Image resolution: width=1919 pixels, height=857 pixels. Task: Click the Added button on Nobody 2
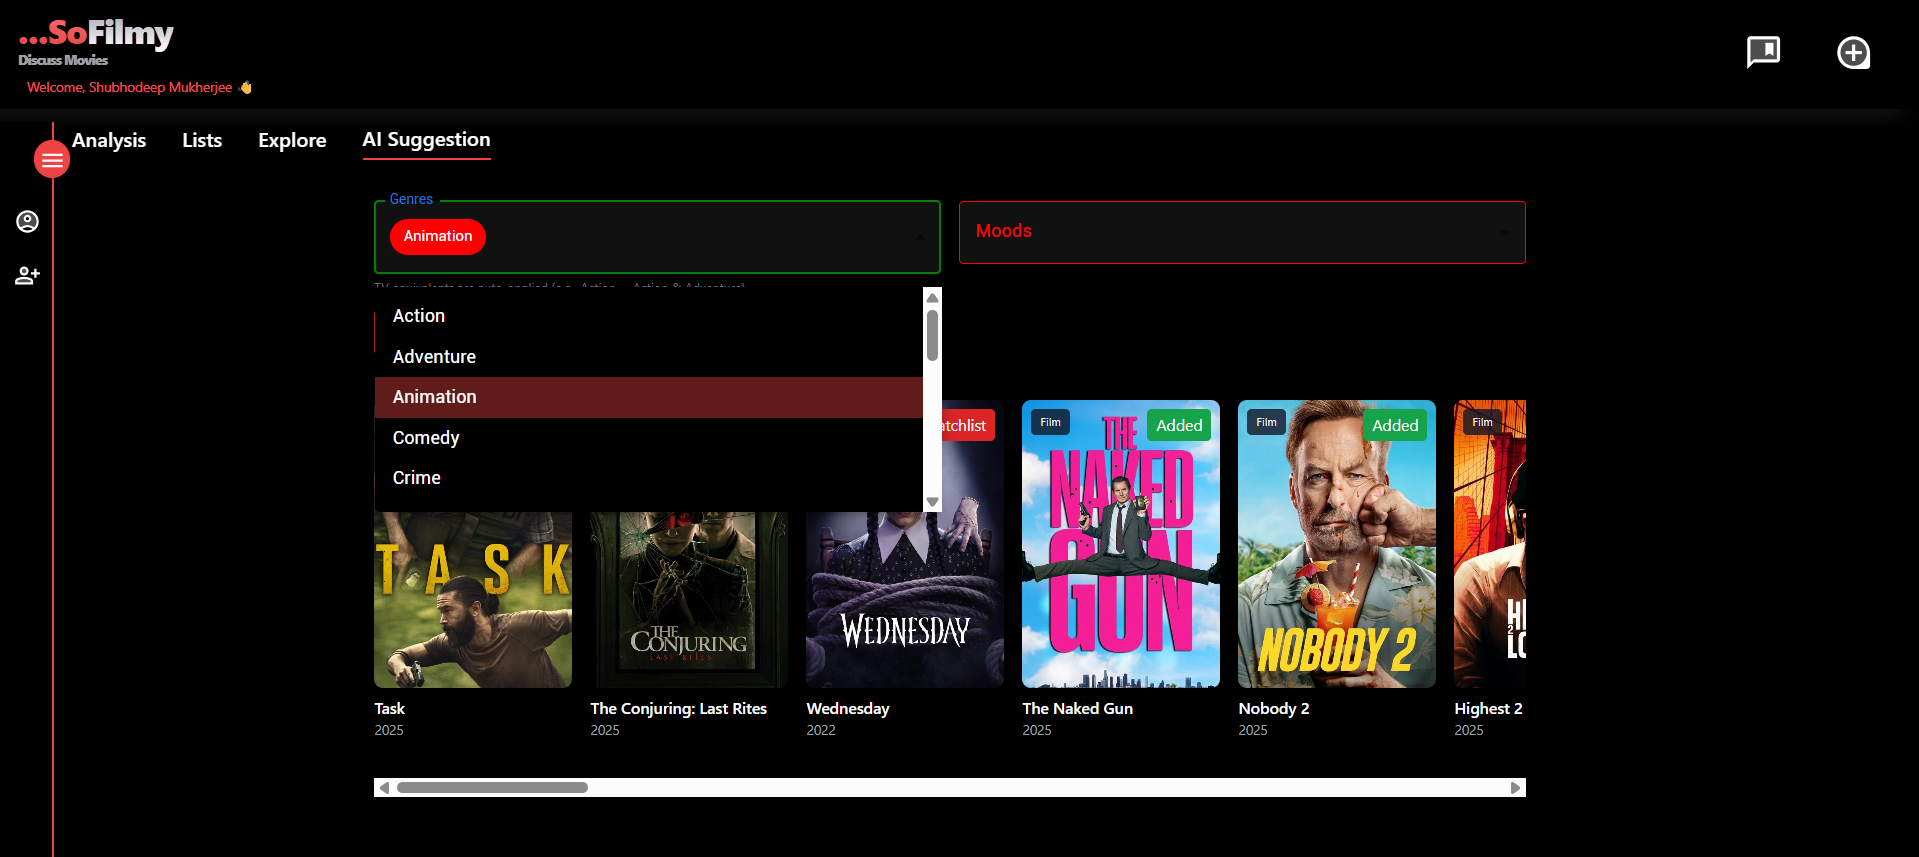tap(1395, 425)
